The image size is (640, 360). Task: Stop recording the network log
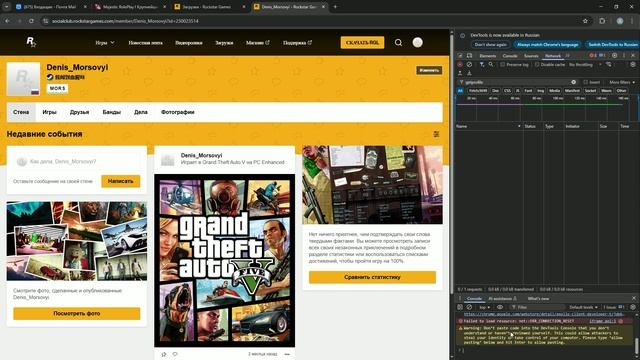click(460, 64)
